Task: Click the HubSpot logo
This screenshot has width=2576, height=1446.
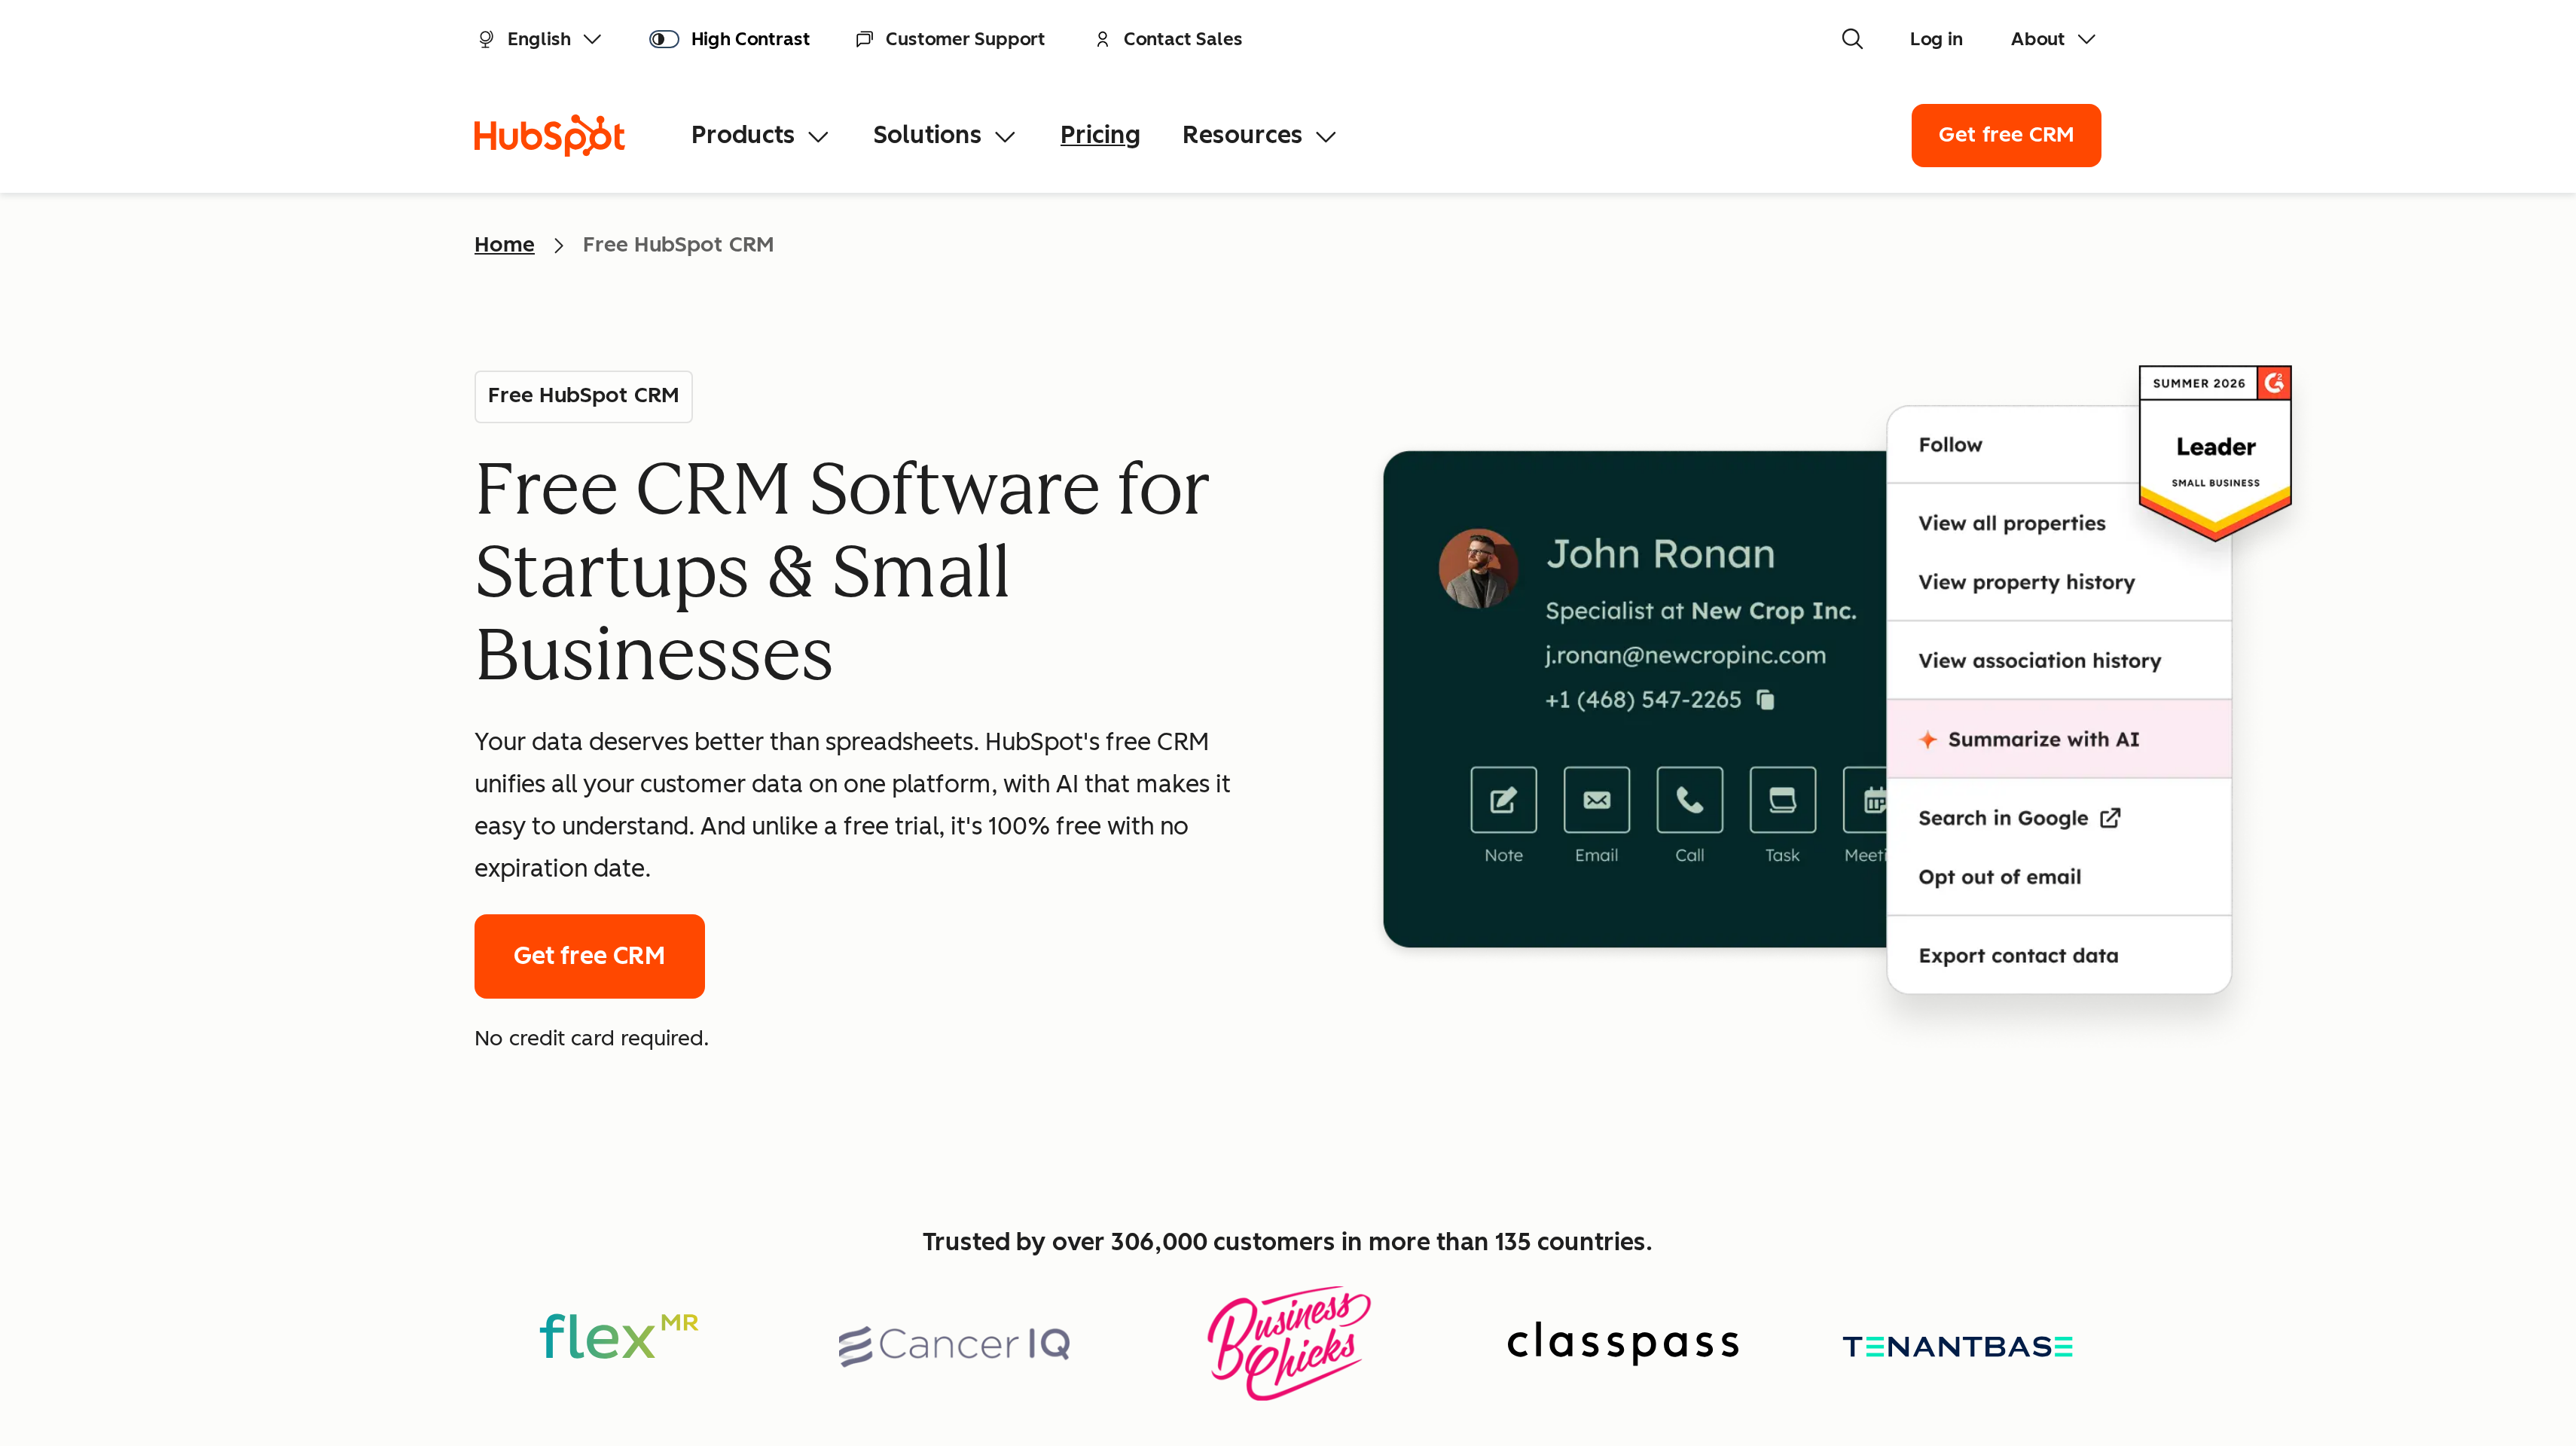Action: (x=549, y=135)
